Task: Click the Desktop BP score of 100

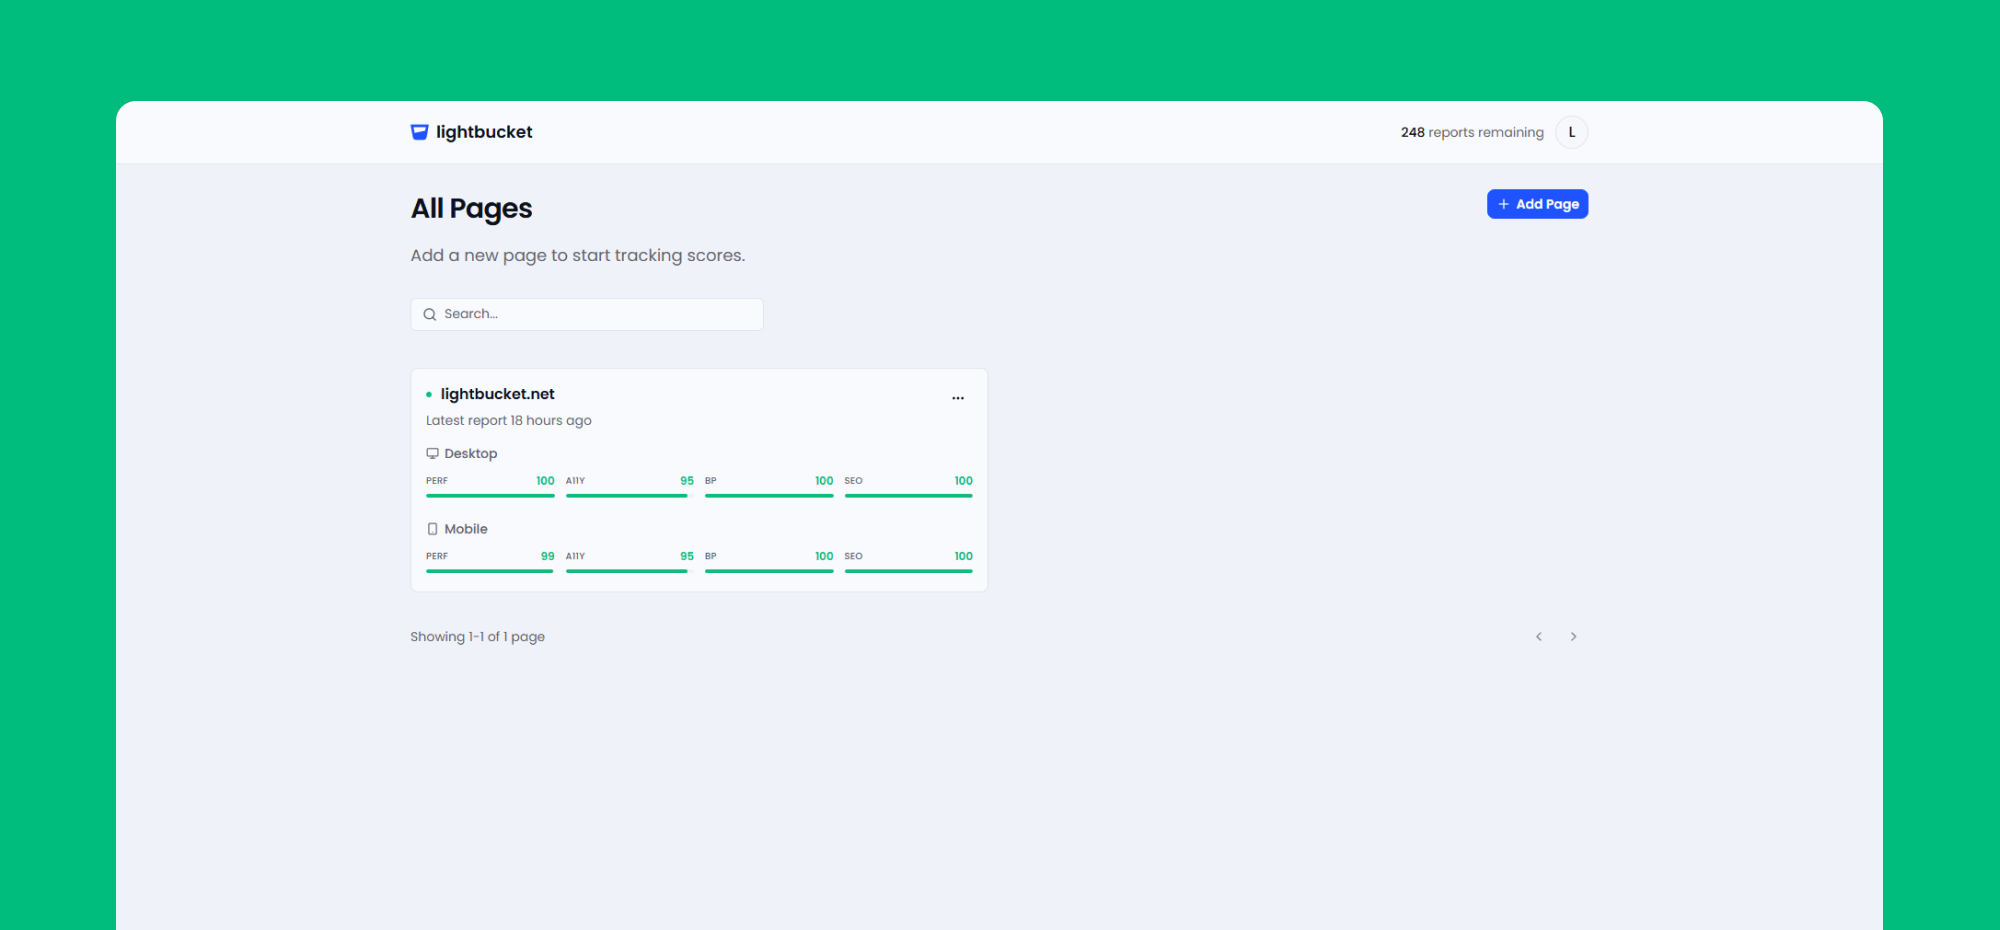Action: [x=823, y=481]
